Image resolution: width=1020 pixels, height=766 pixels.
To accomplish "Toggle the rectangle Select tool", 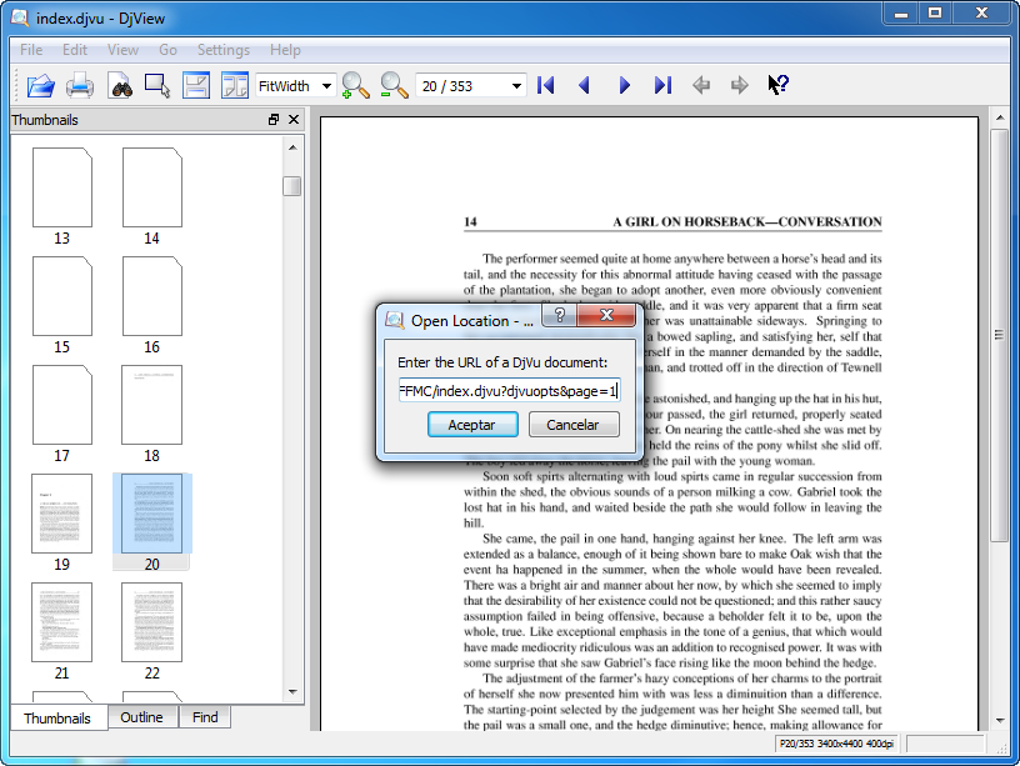I will tap(158, 86).
